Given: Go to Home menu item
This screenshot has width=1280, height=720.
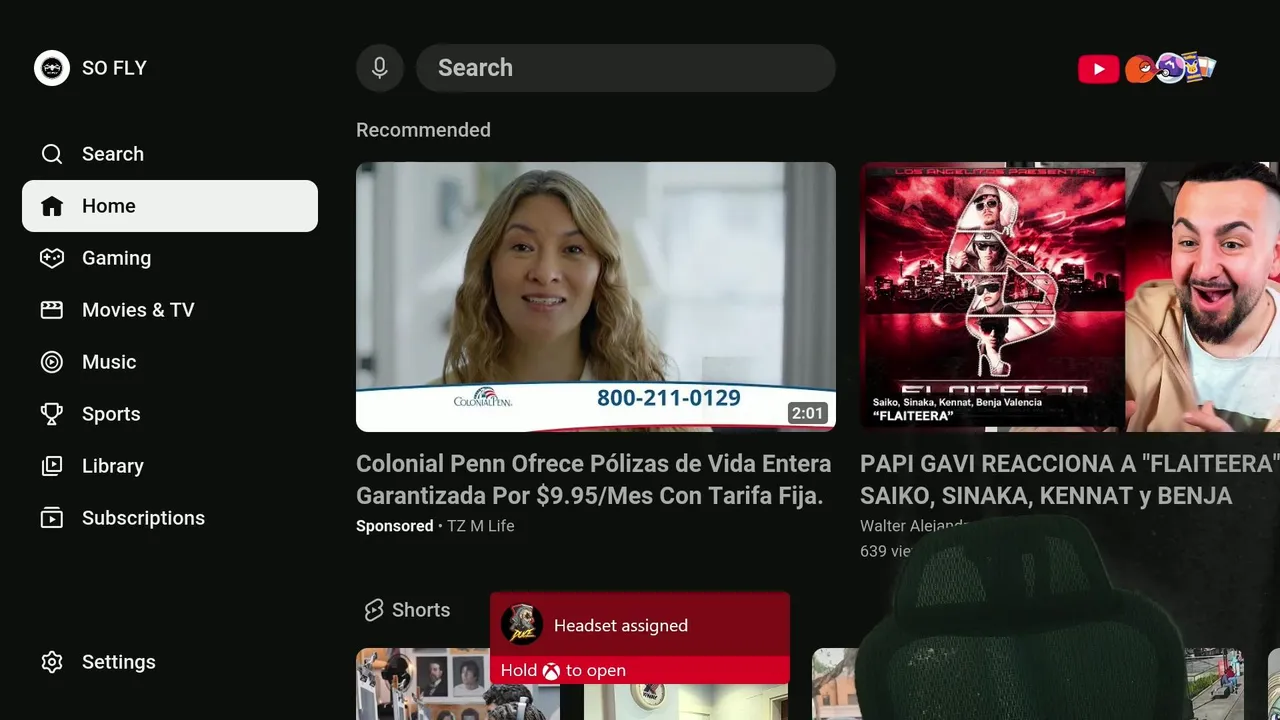Looking at the screenshot, I should (170, 206).
